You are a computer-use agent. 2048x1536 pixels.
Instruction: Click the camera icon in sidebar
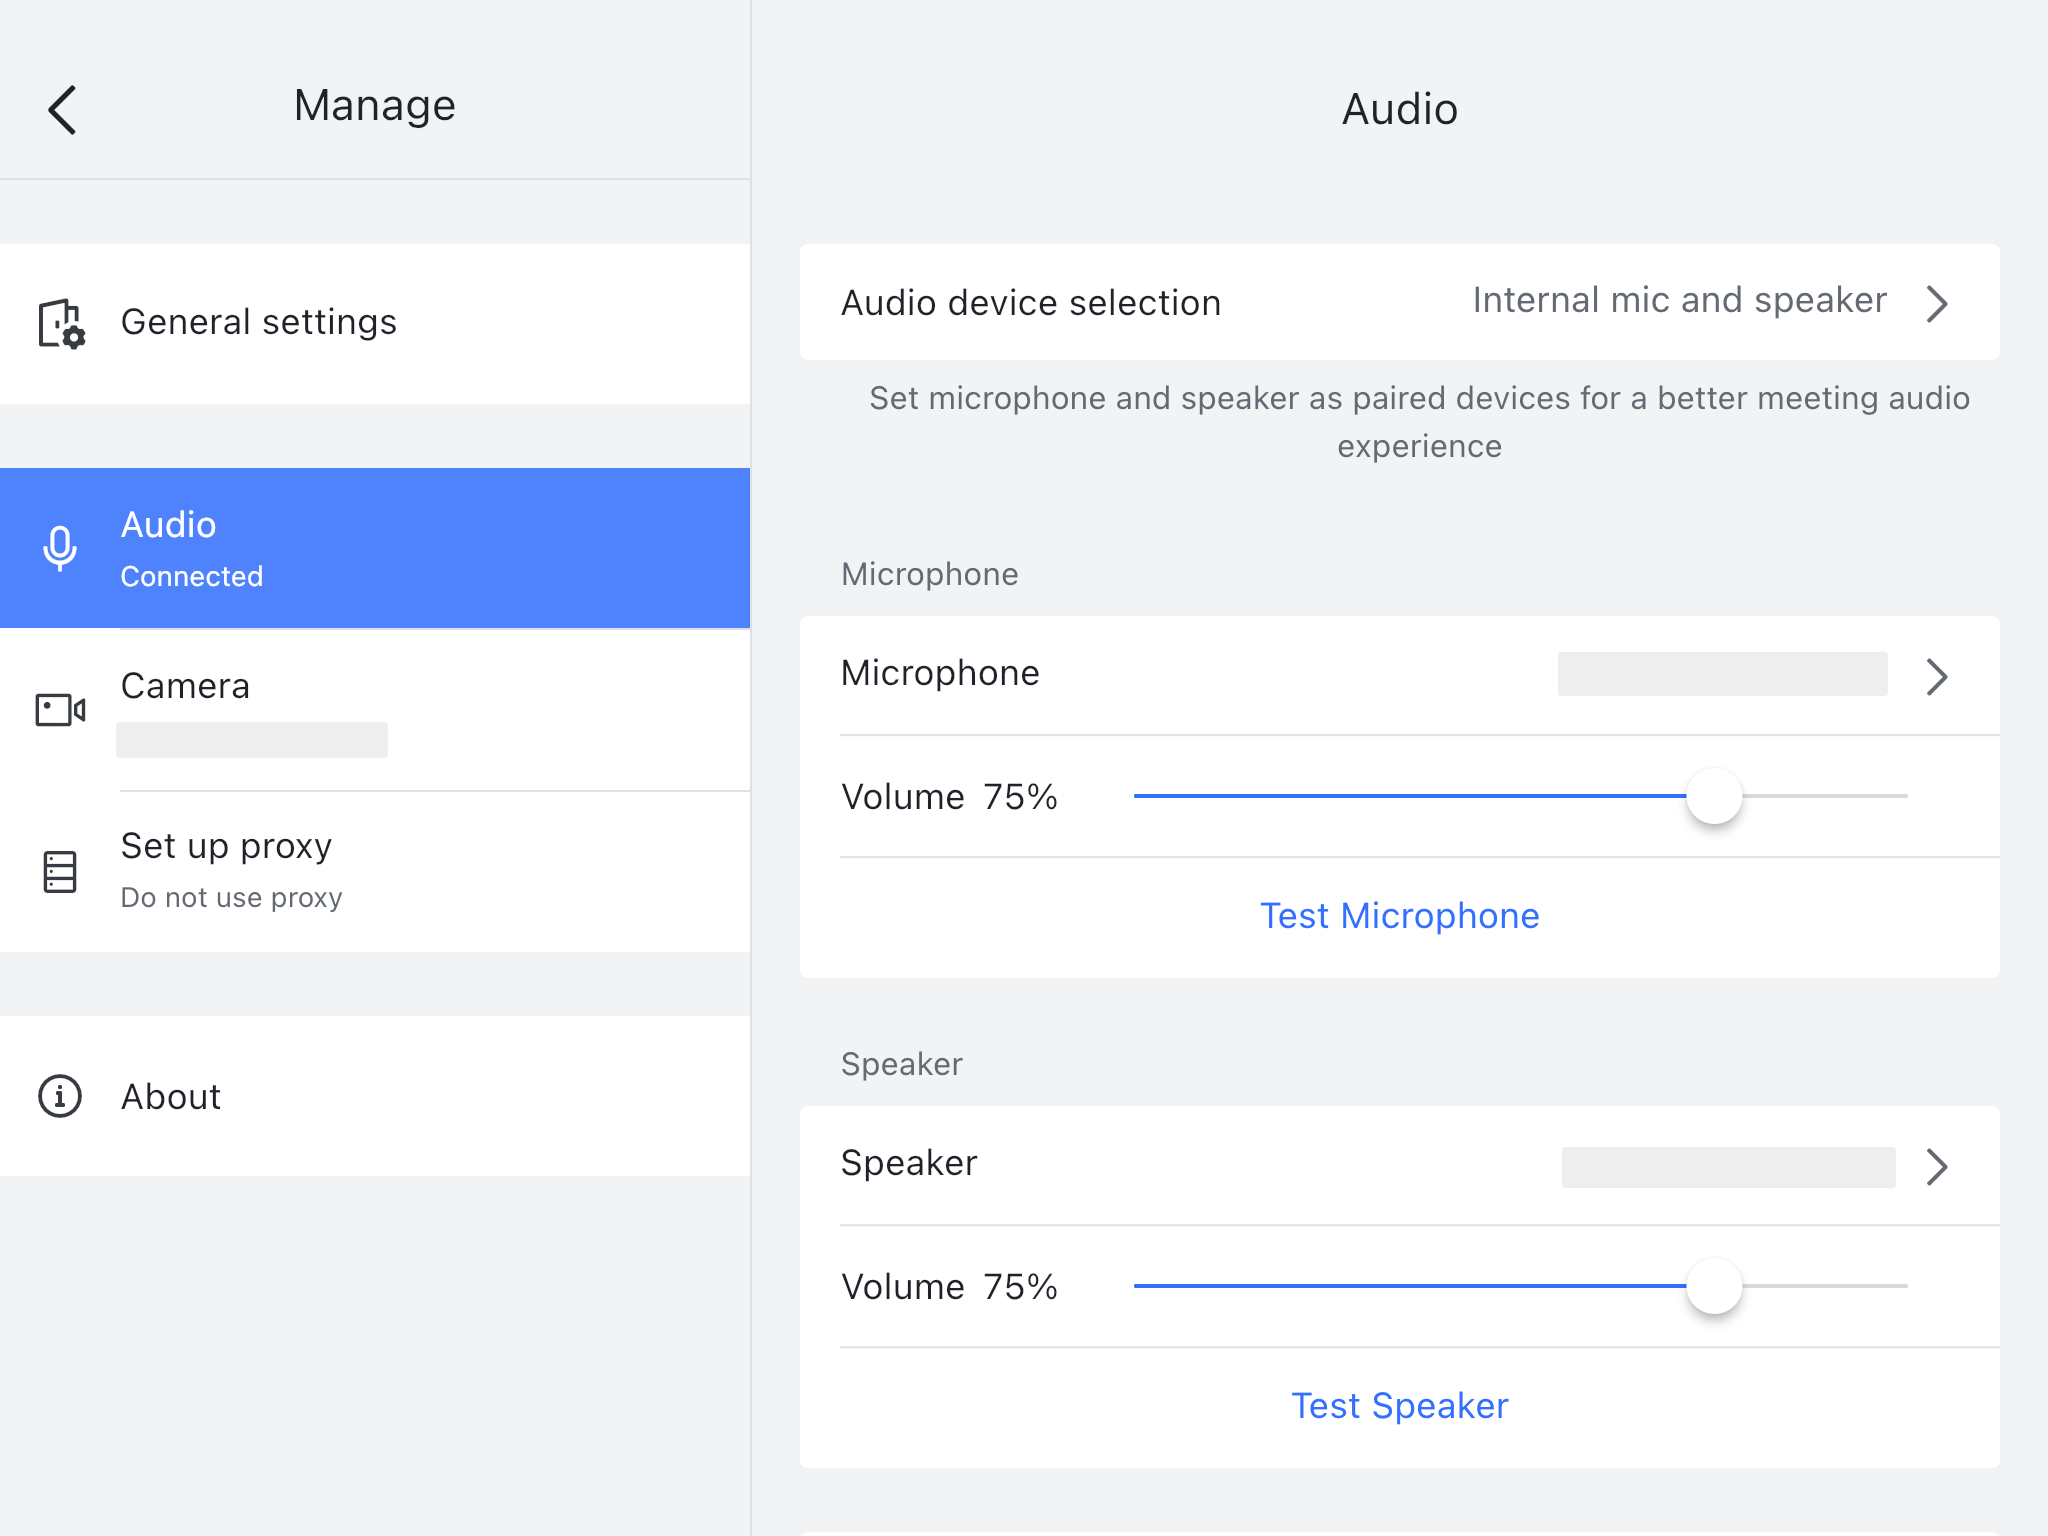(x=60, y=710)
